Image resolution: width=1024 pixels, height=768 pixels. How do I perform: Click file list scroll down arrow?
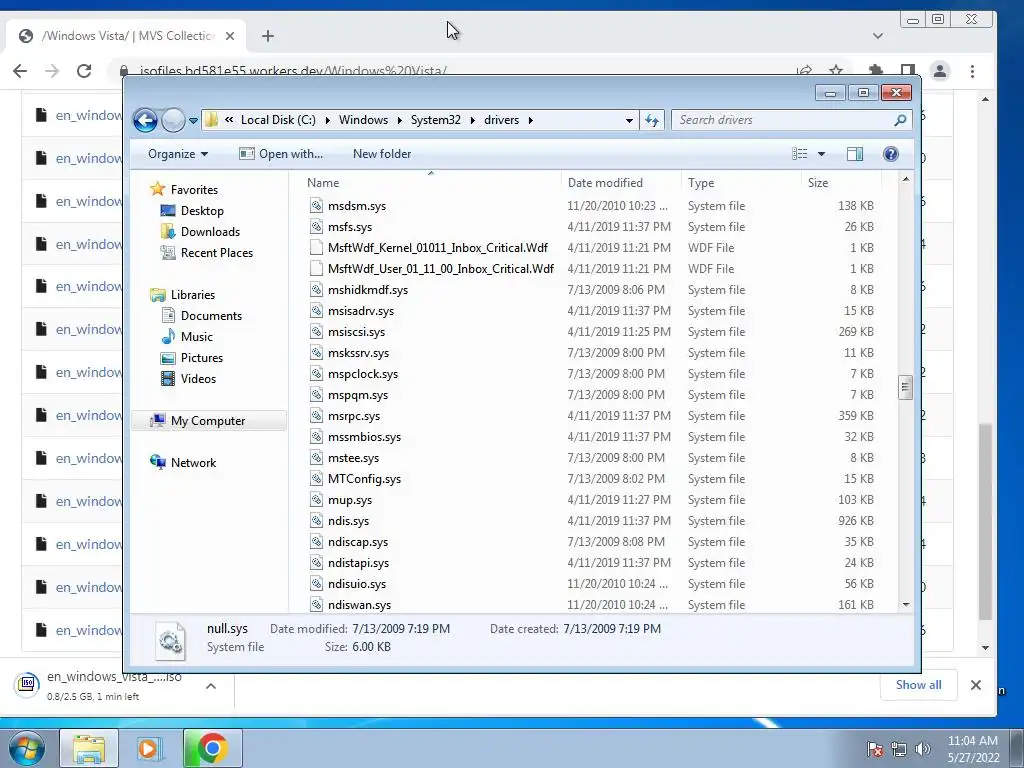906,605
